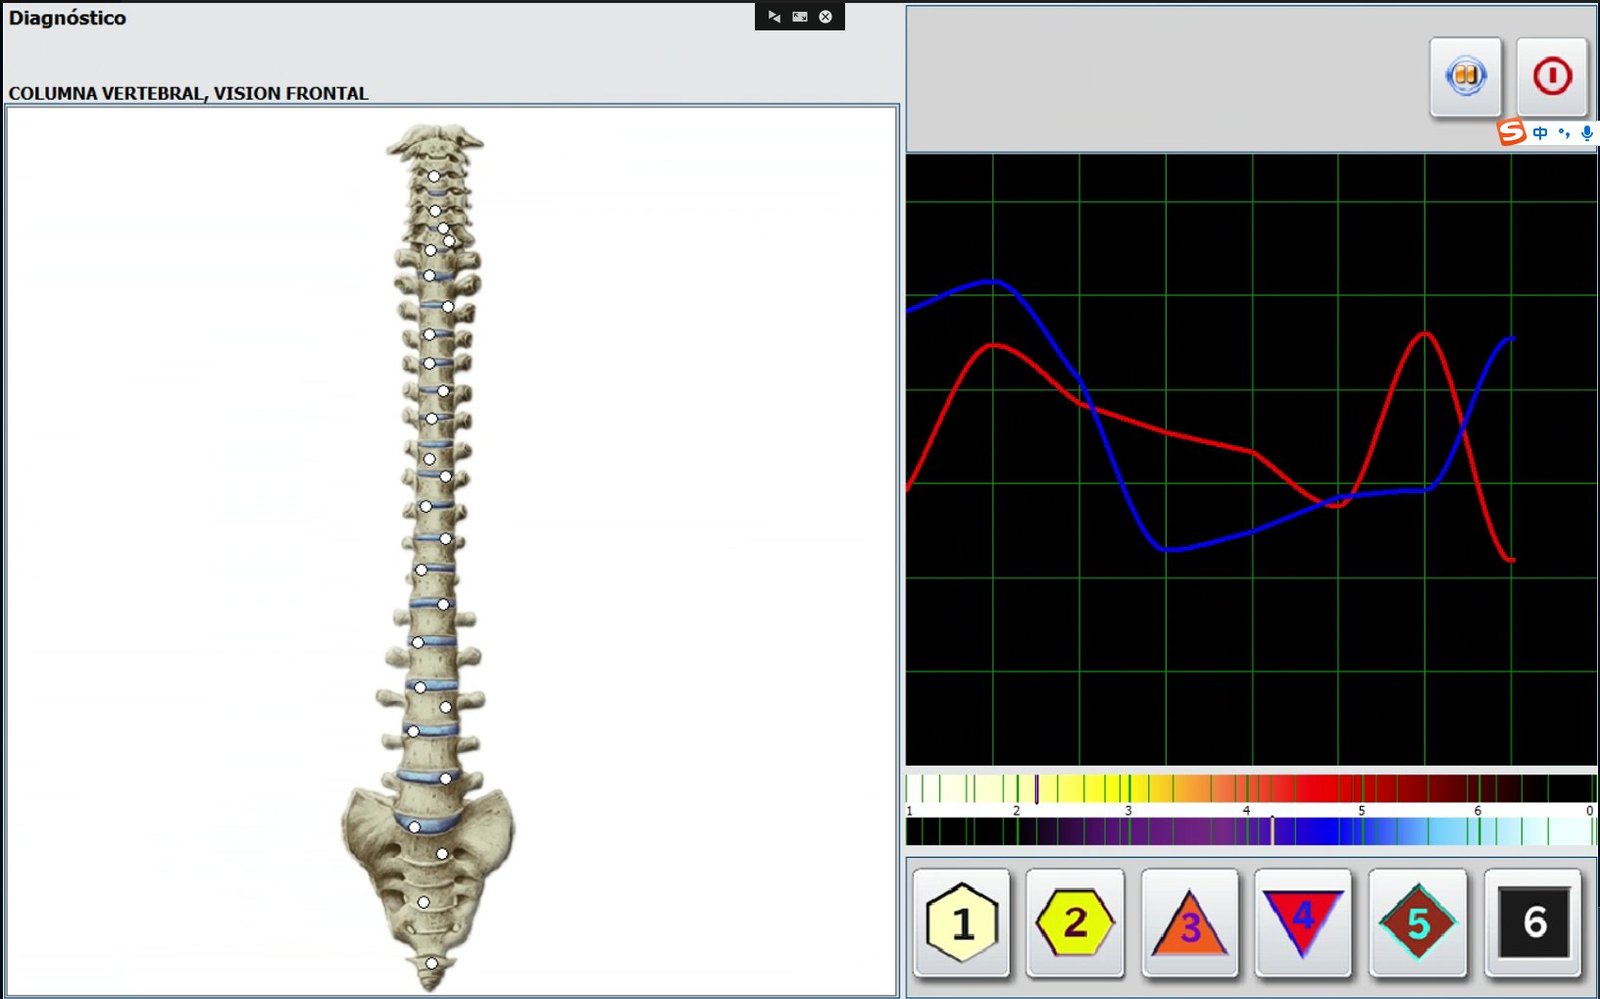Click the purple marker on yellow-red spectrum bar

pyautogui.click(x=1036, y=789)
